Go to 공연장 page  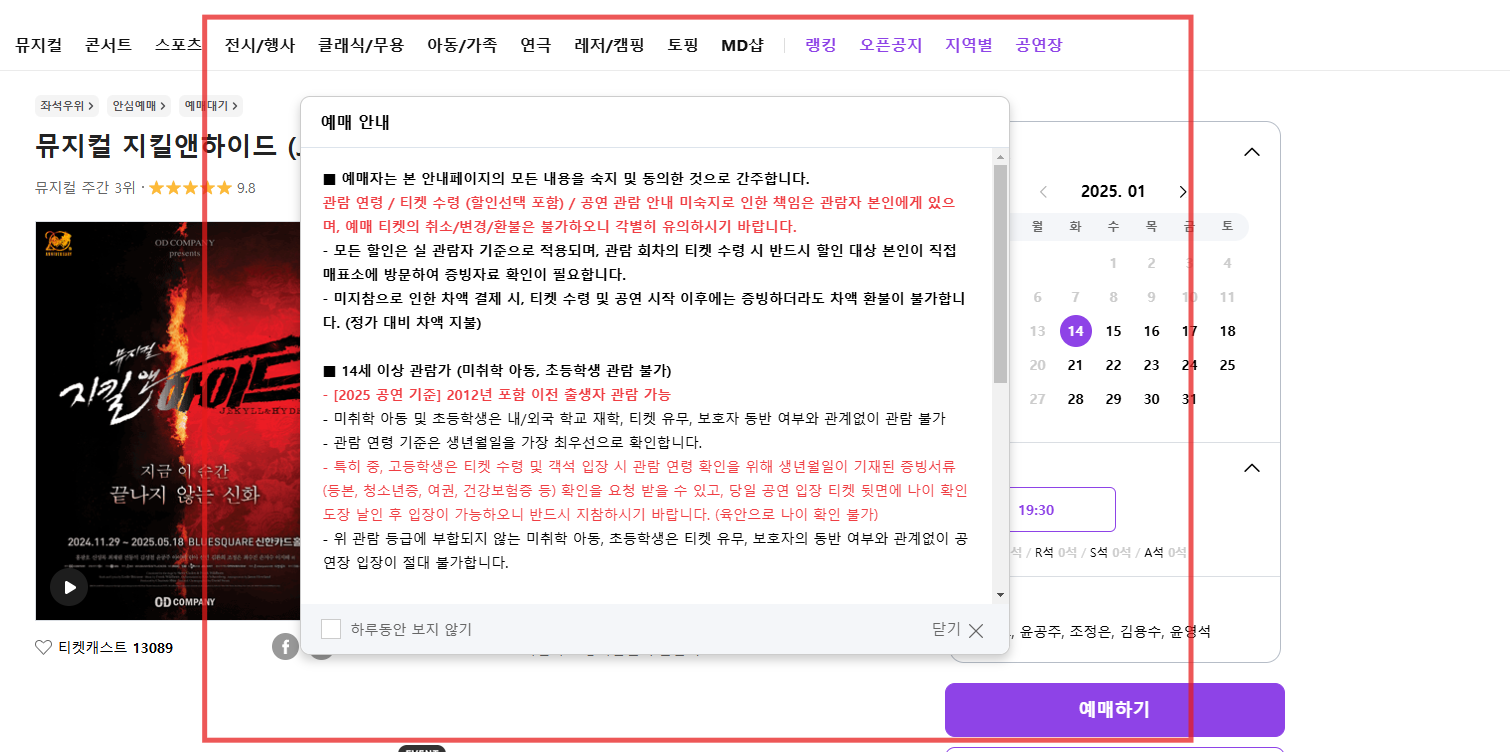coord(1039,45)
